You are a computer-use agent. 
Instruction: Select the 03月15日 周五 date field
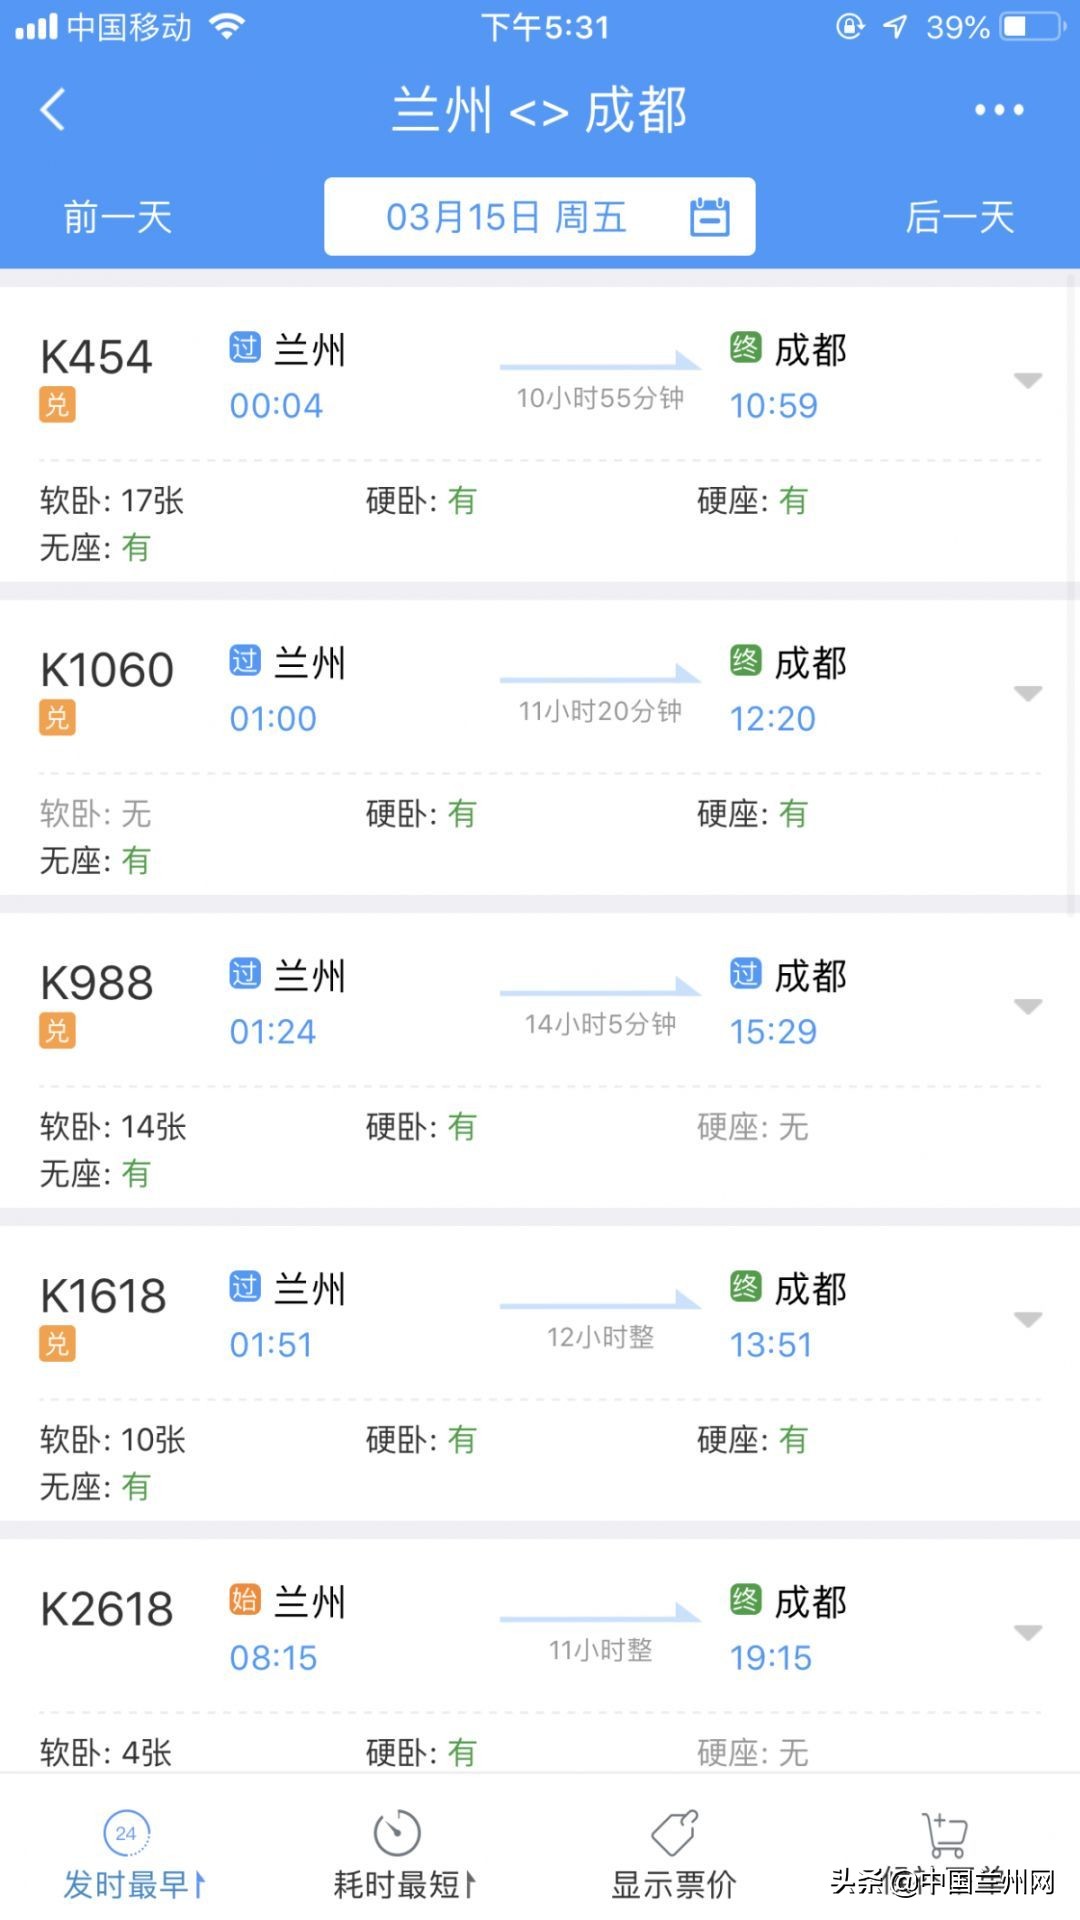pos(506,217)
